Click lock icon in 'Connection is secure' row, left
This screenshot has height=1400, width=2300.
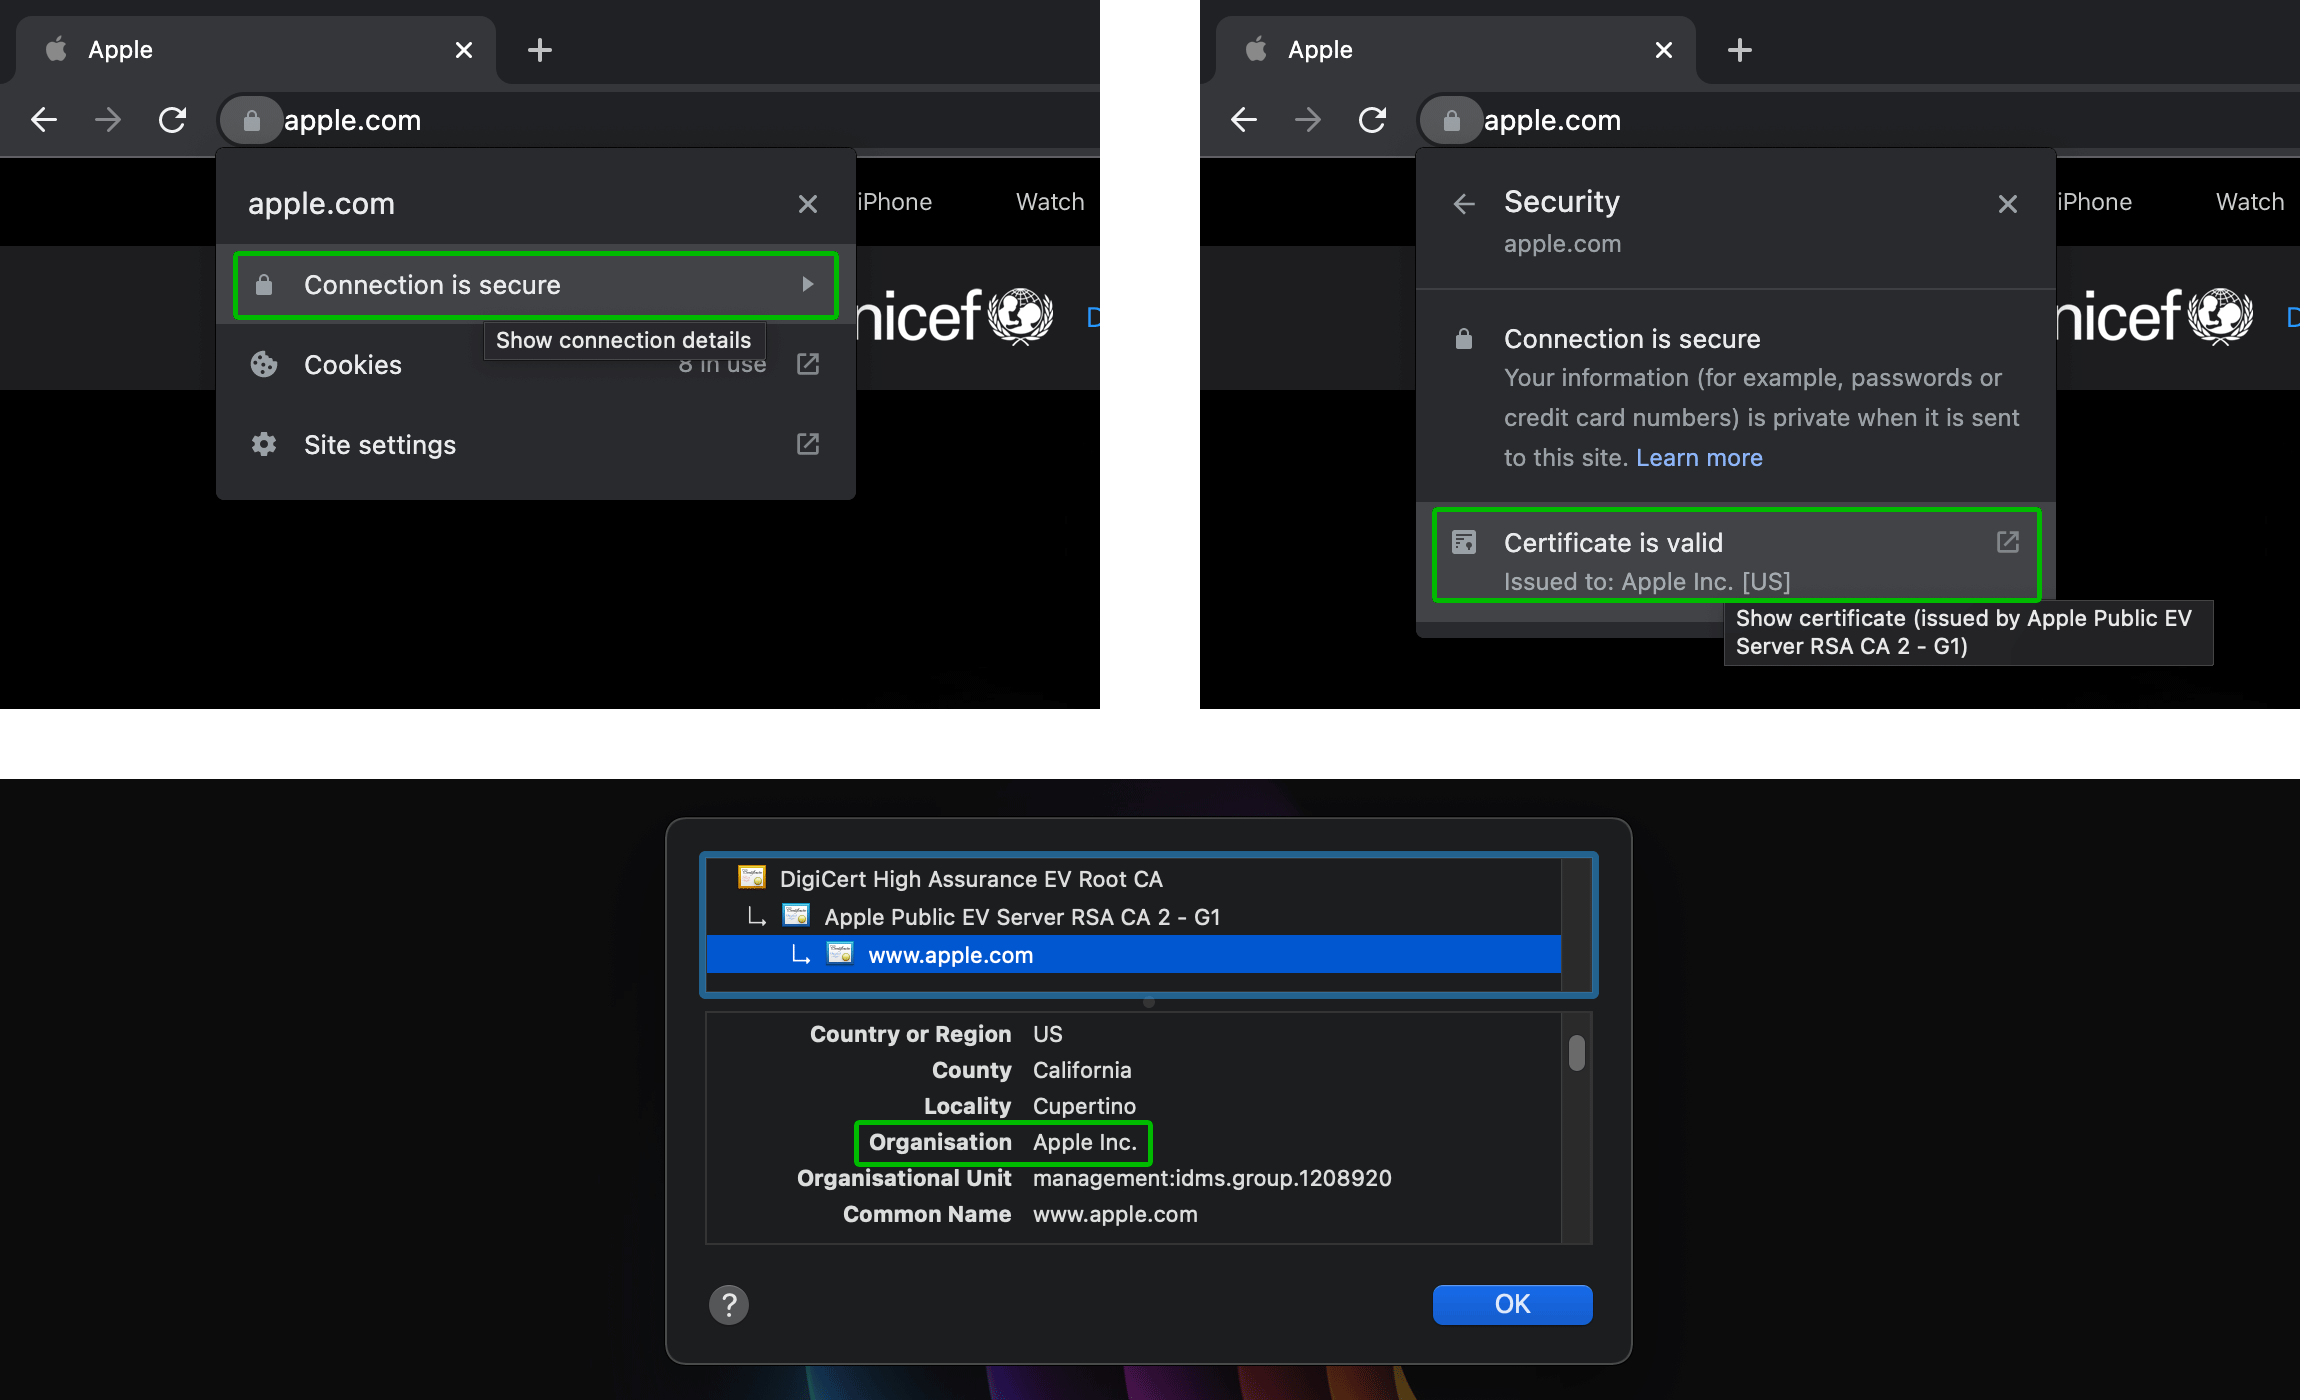[264, 285]
